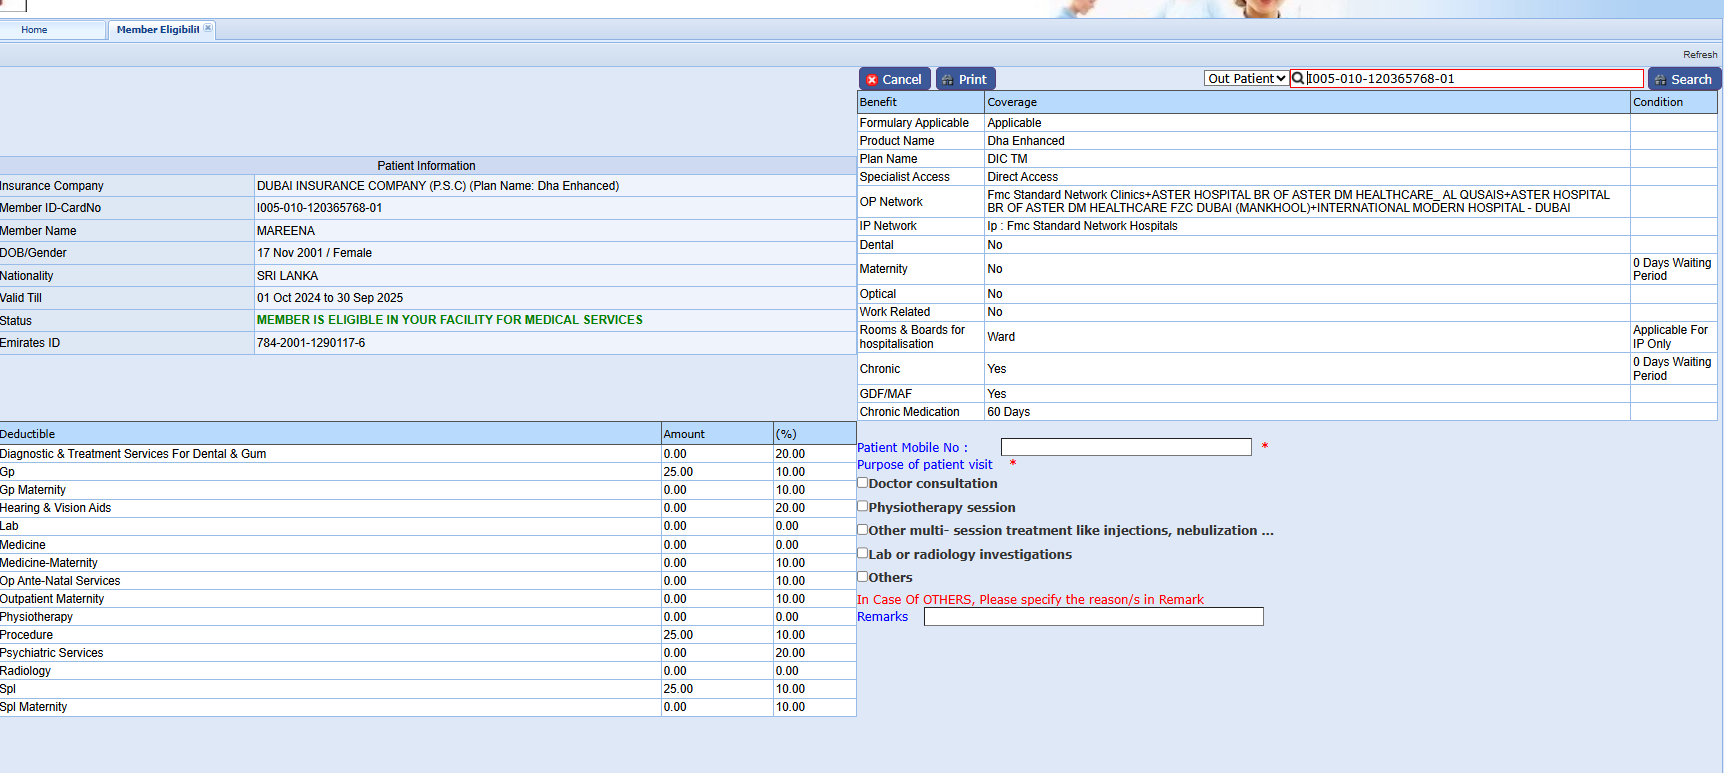Click the Condition column header

pyautogui.click(x=1658, y=102)
